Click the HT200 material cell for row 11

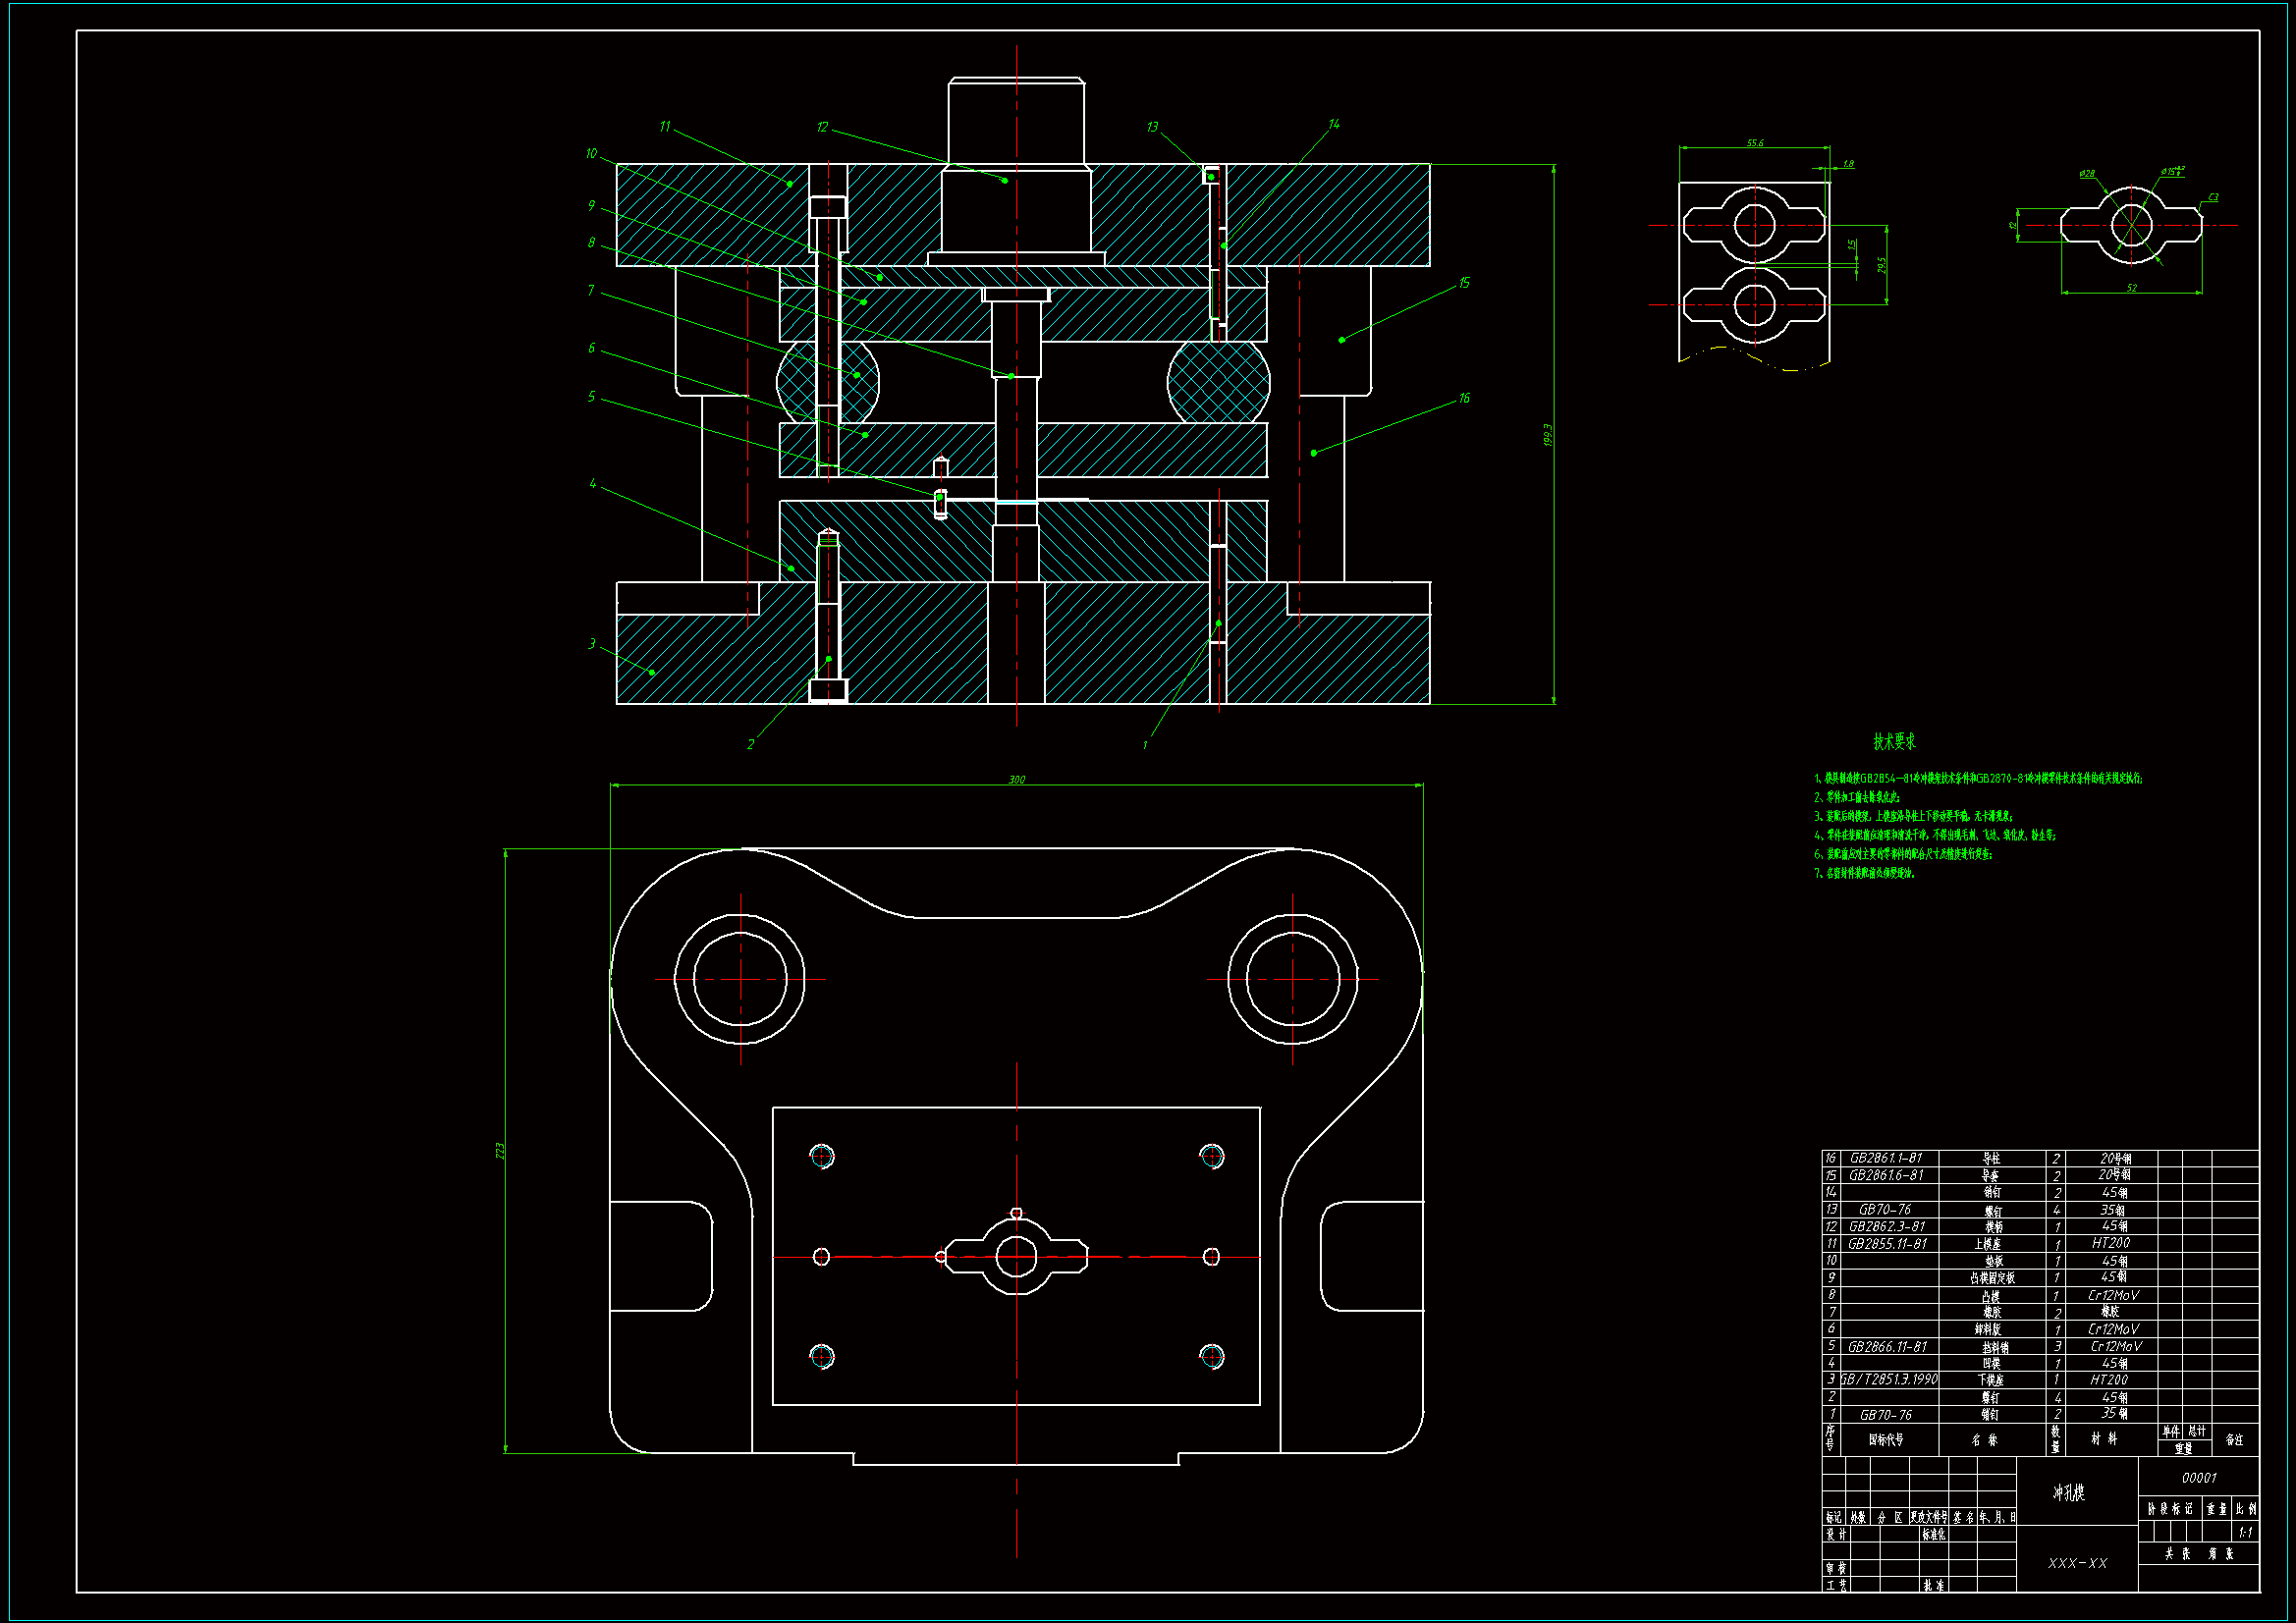2110,1243
